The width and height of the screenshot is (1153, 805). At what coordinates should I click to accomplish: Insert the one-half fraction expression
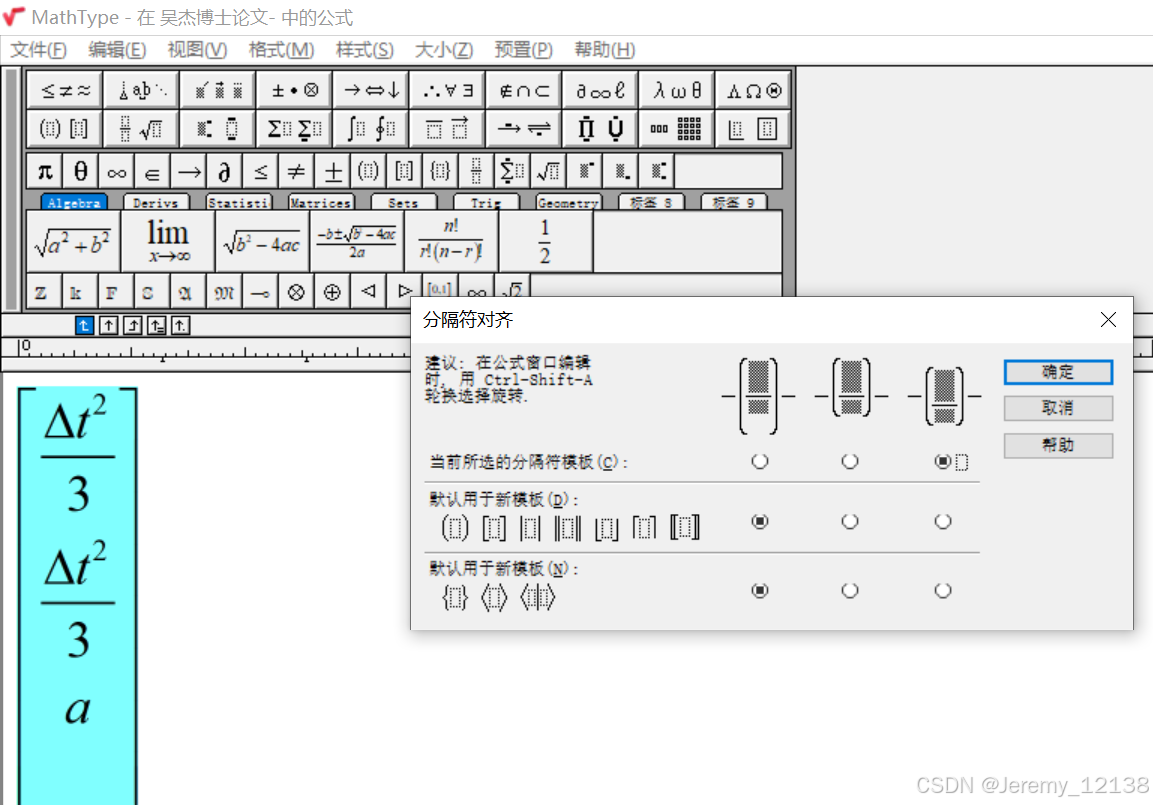tap(545, 241)
